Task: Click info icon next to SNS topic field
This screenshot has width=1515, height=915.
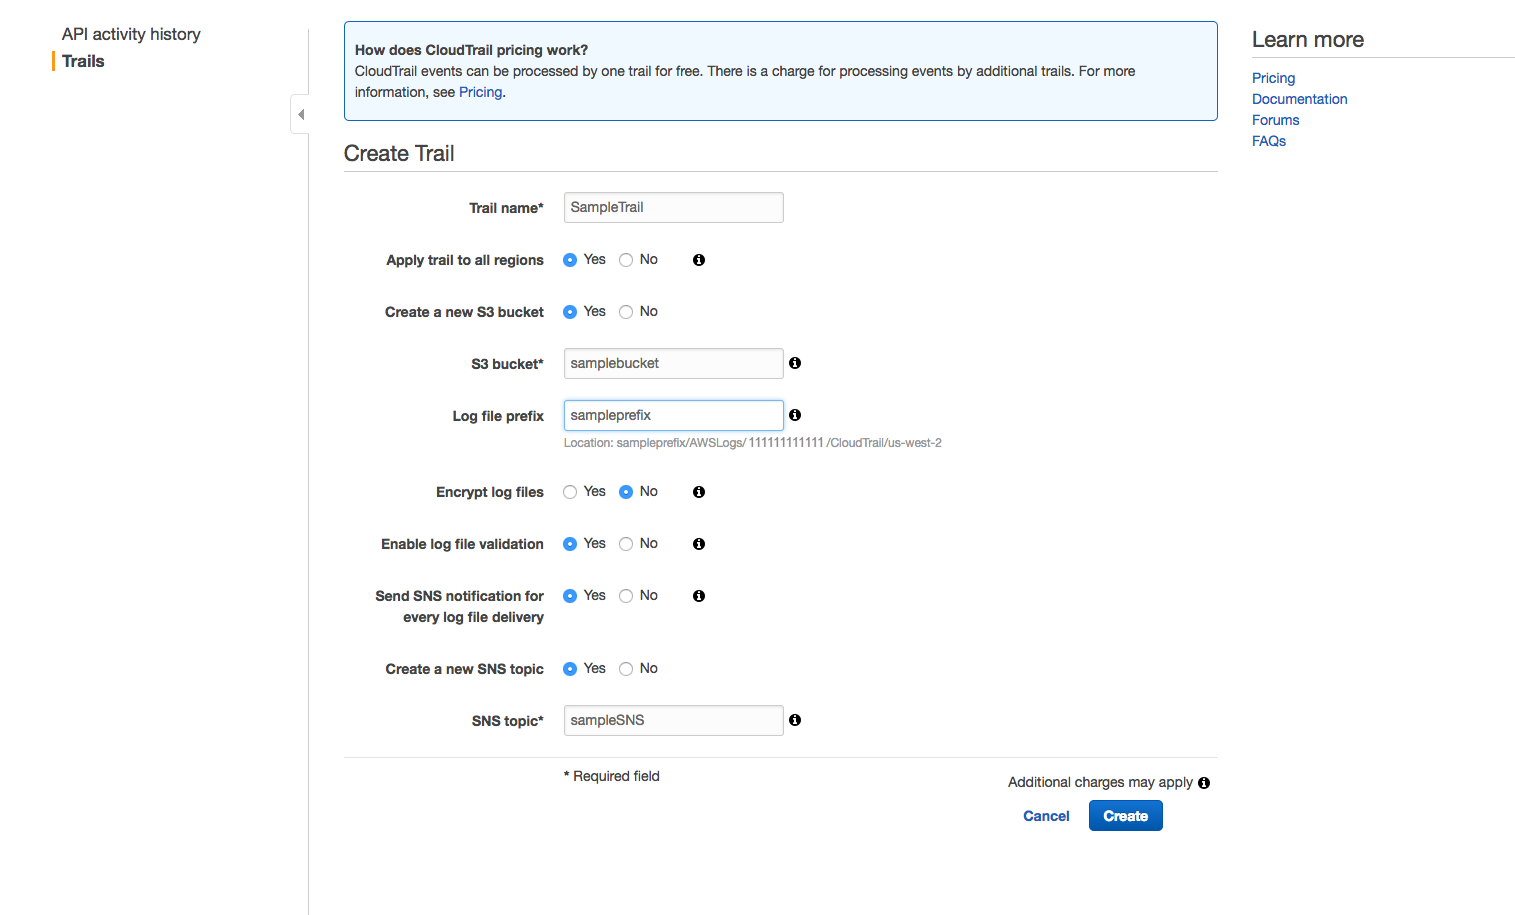Action: point(795,720)
